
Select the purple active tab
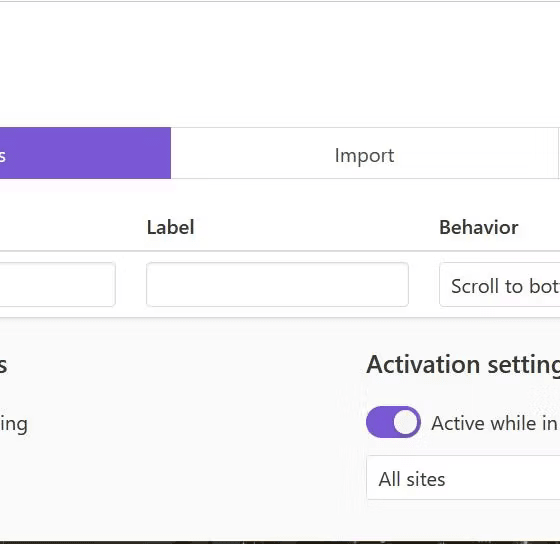click(85, 153)
